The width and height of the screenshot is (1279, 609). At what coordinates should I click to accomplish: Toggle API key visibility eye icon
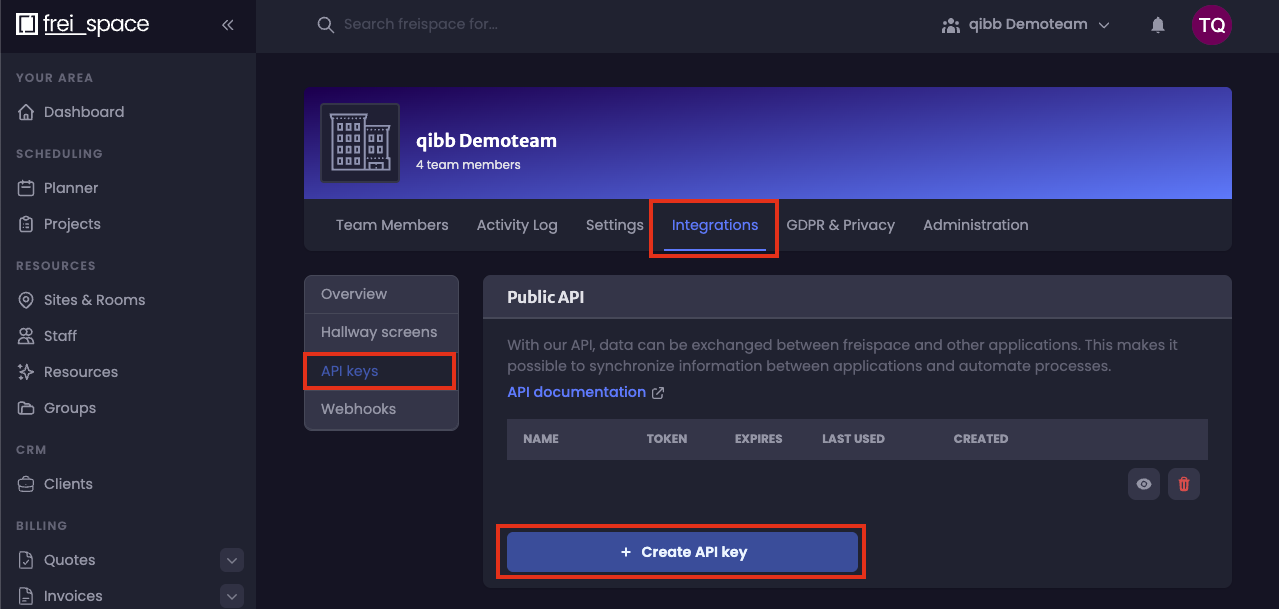pyautogui.click(x=1144, y=484)
